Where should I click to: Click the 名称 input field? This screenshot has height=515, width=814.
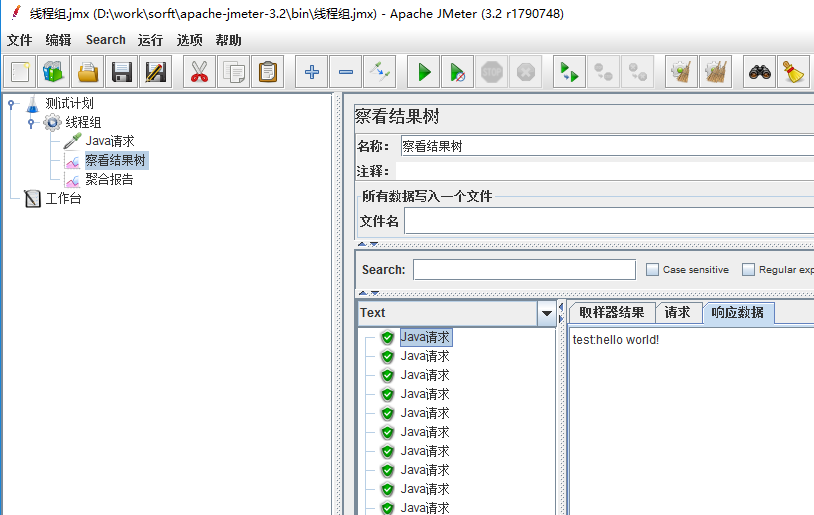pyautogui.click(x=607, y=146)
